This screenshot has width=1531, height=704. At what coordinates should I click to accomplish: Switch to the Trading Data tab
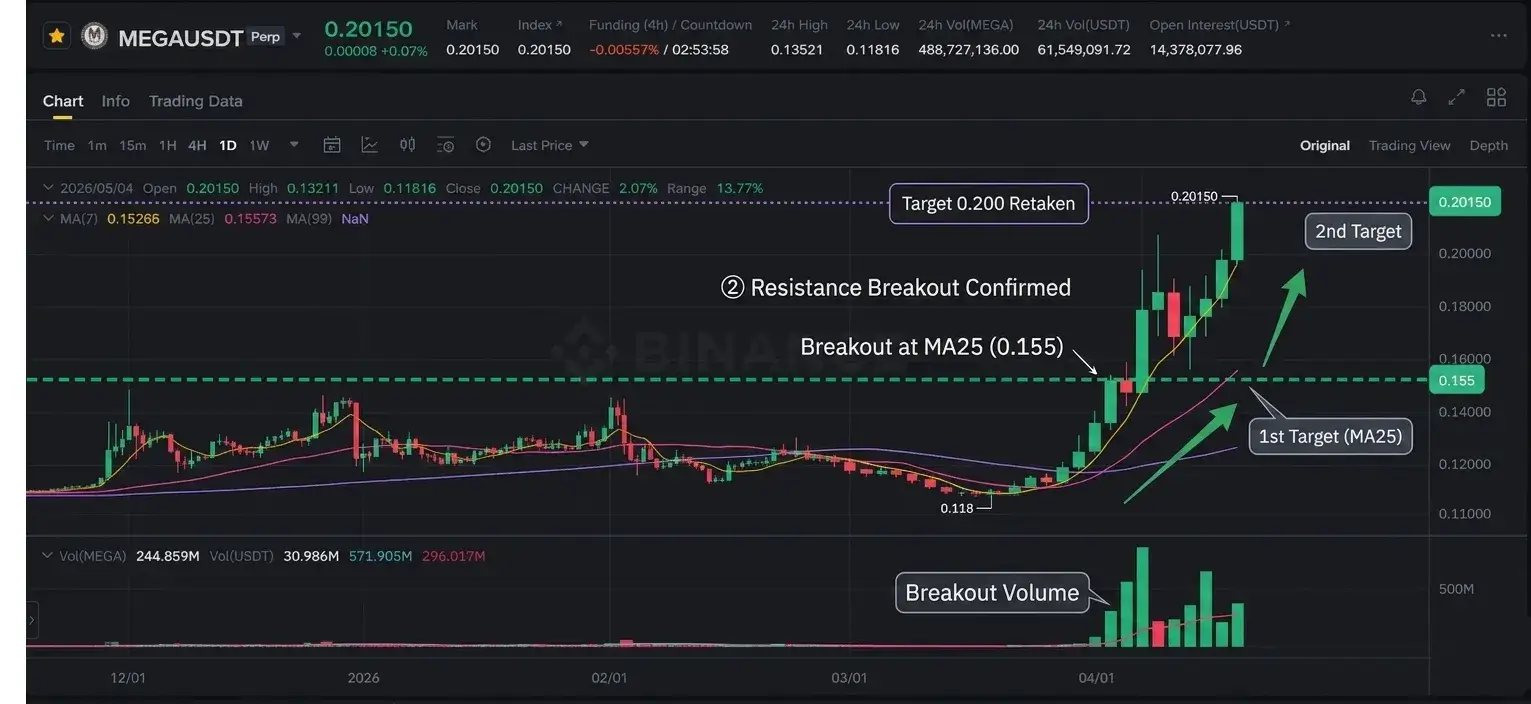click(x=196, y=101)
